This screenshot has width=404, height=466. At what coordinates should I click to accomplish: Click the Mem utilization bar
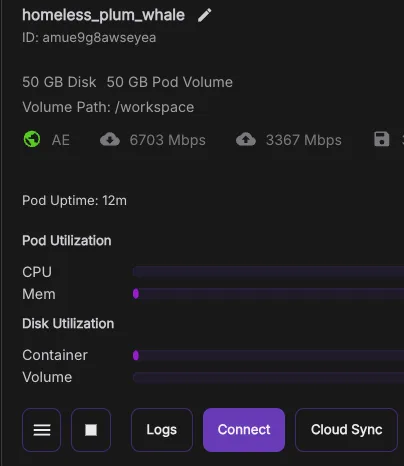click(x=268, y=294)
